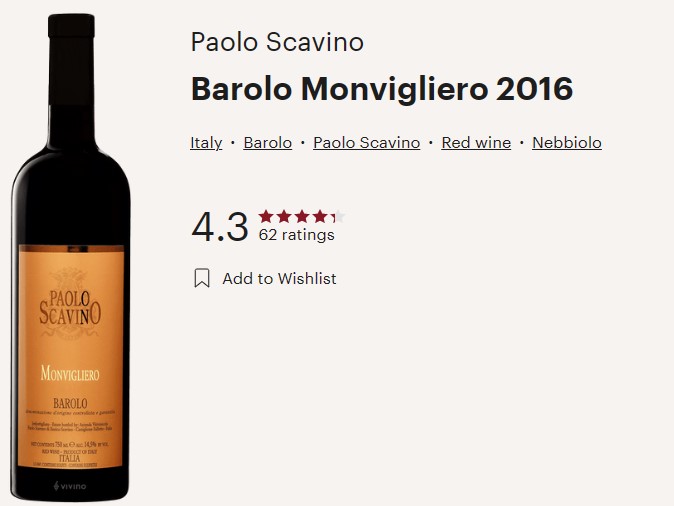The width and height of the screenshot is (674, 506).
Task: Click the orange Monvigliero bottle label
Action: point(71,356)
